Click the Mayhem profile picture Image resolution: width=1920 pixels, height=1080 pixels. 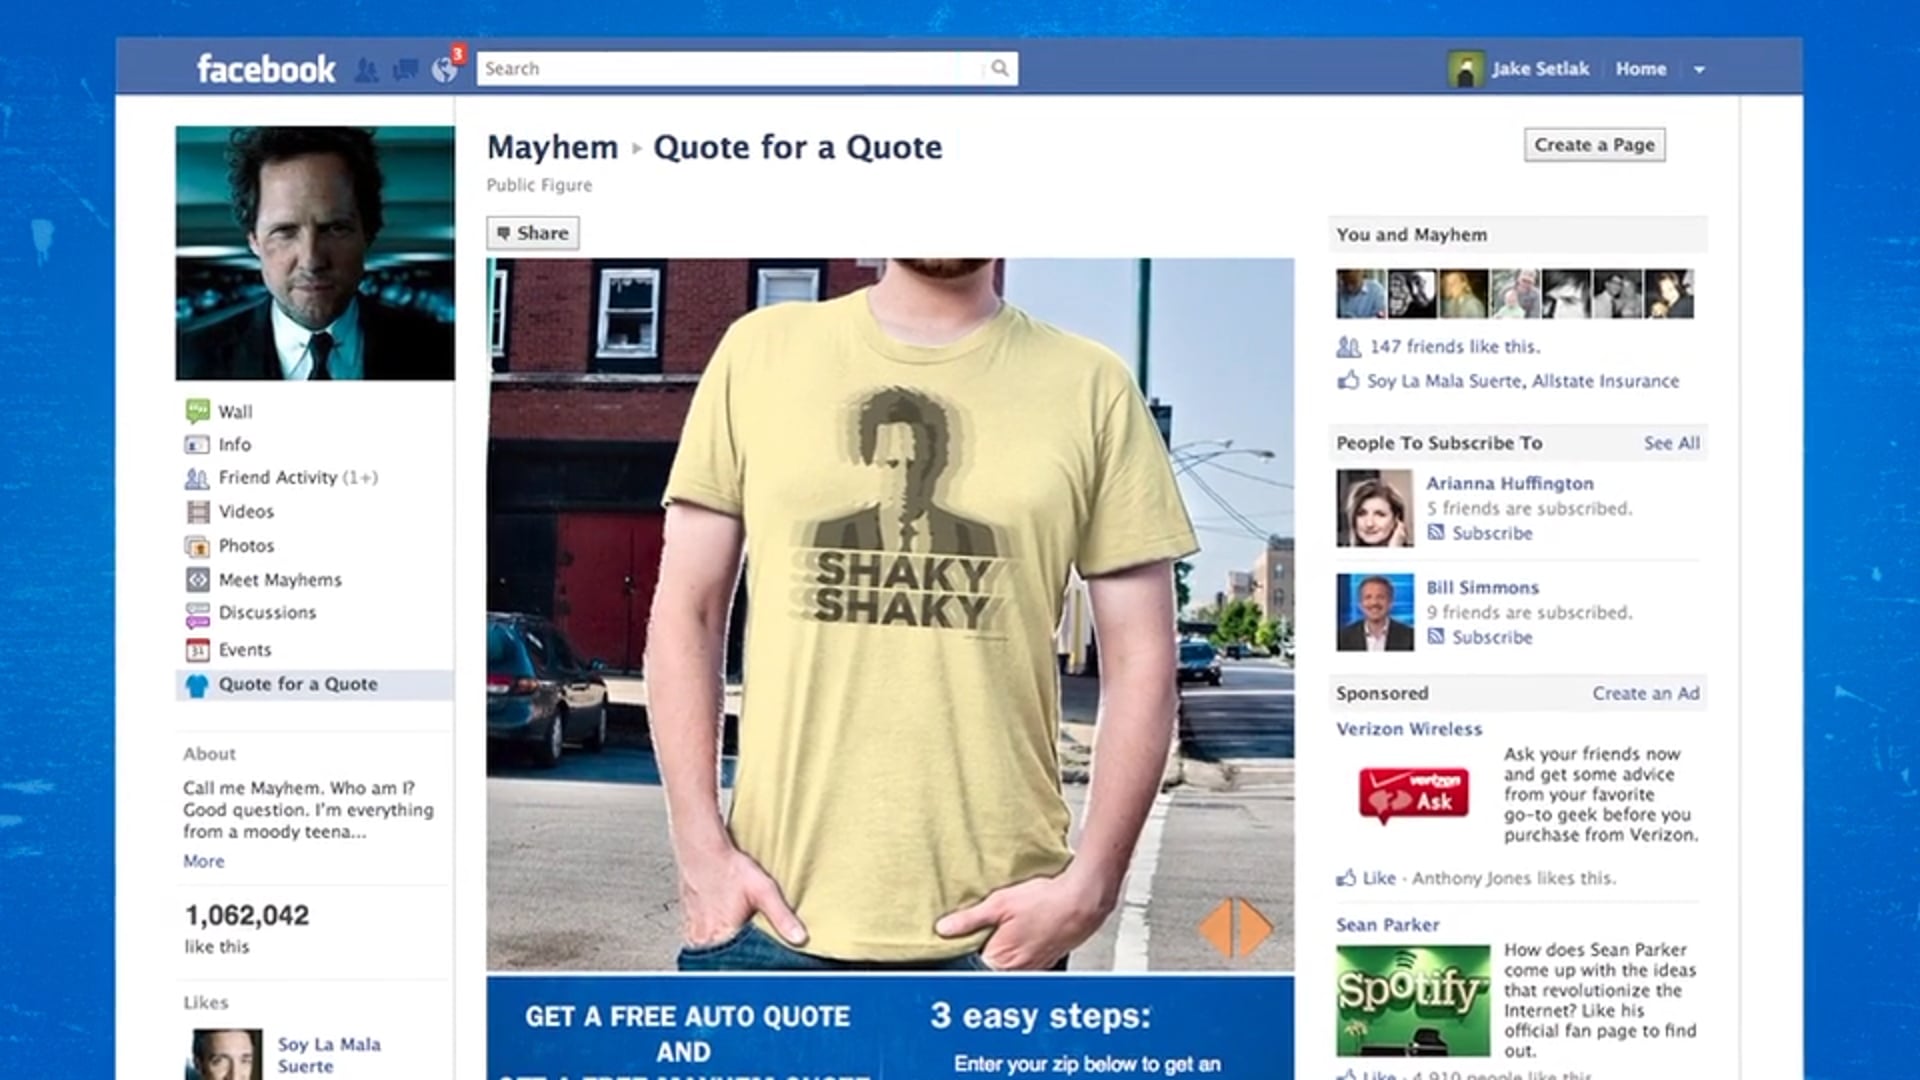(315, 253)
